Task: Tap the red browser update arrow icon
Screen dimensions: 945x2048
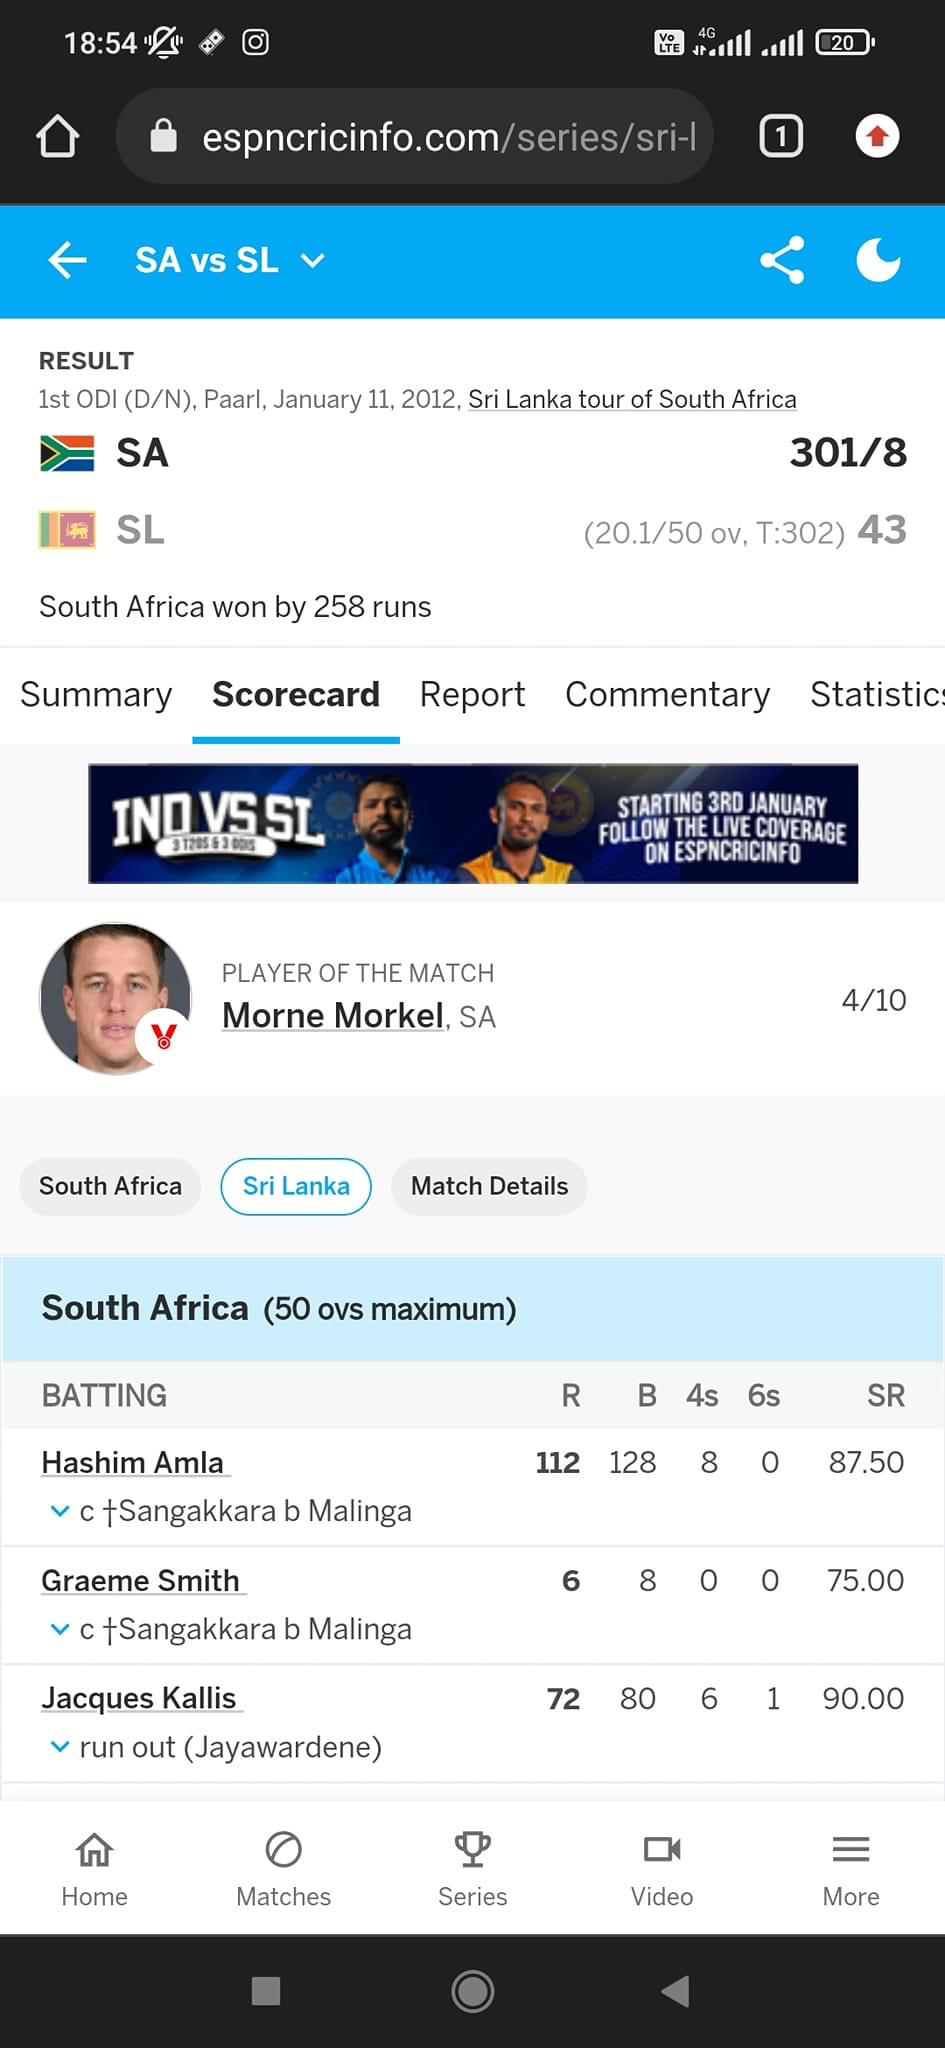Action: (877, 136)
